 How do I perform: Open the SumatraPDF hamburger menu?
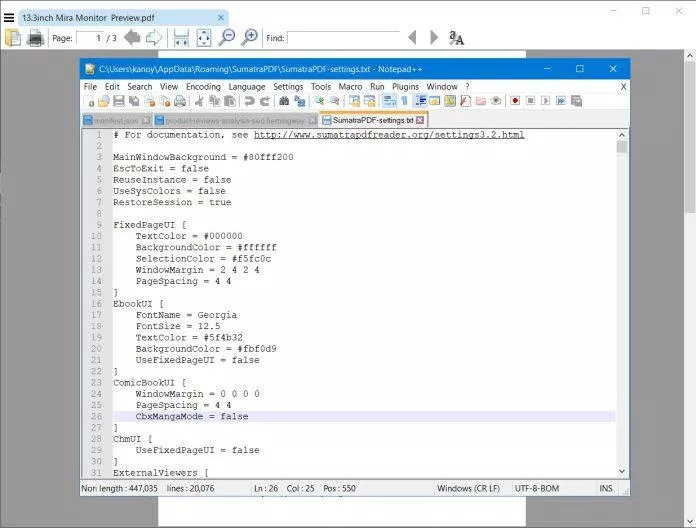(9, 17)
